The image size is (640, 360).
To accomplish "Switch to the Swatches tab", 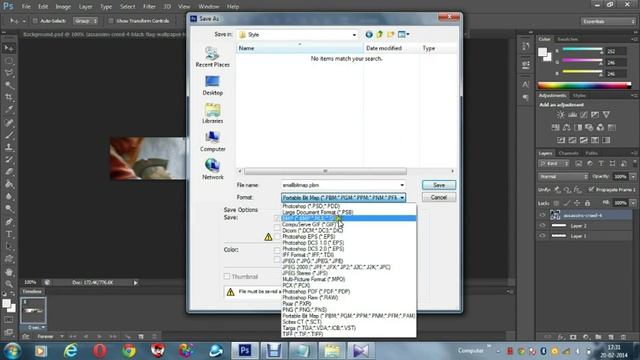I will tap(567, 39).
